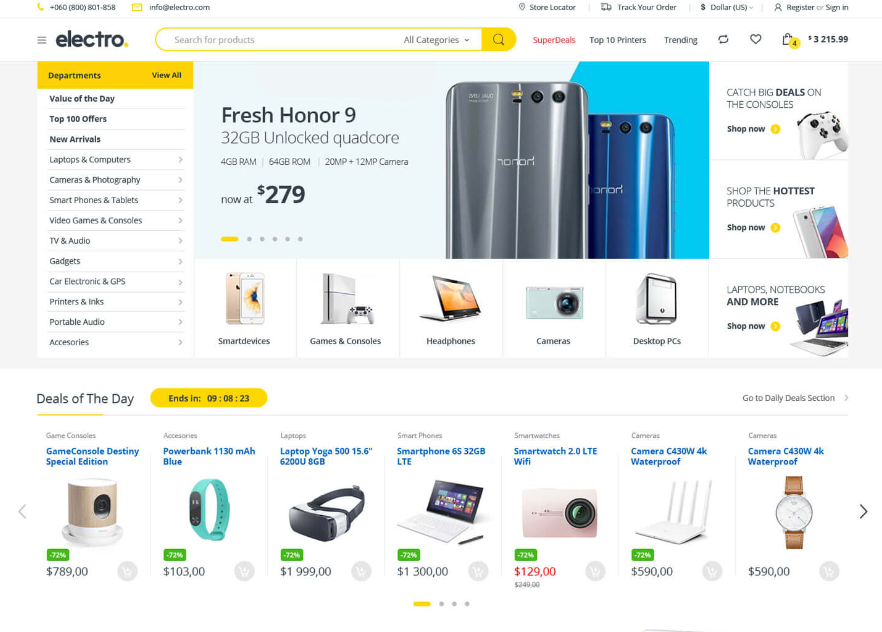Select second deals carousel pagination dot
This screenshot has width=882, height=632.
442,604
